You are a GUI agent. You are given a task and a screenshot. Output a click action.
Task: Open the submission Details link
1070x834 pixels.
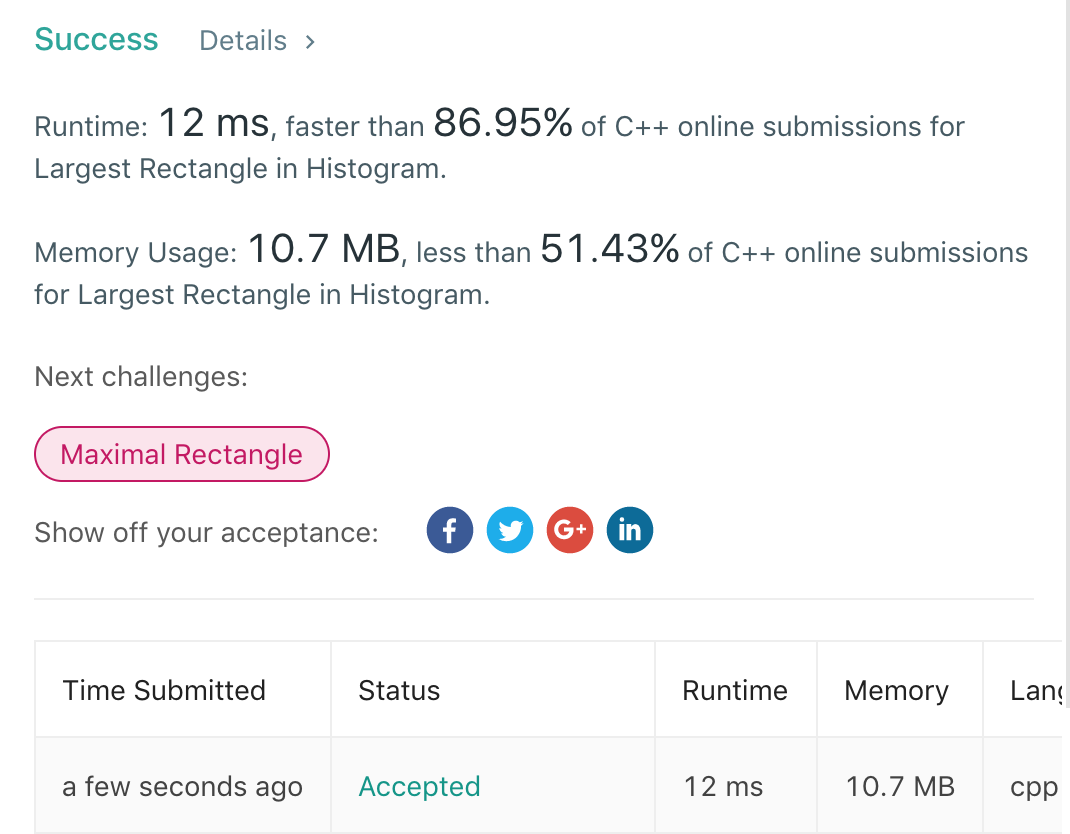pos(257,41)
